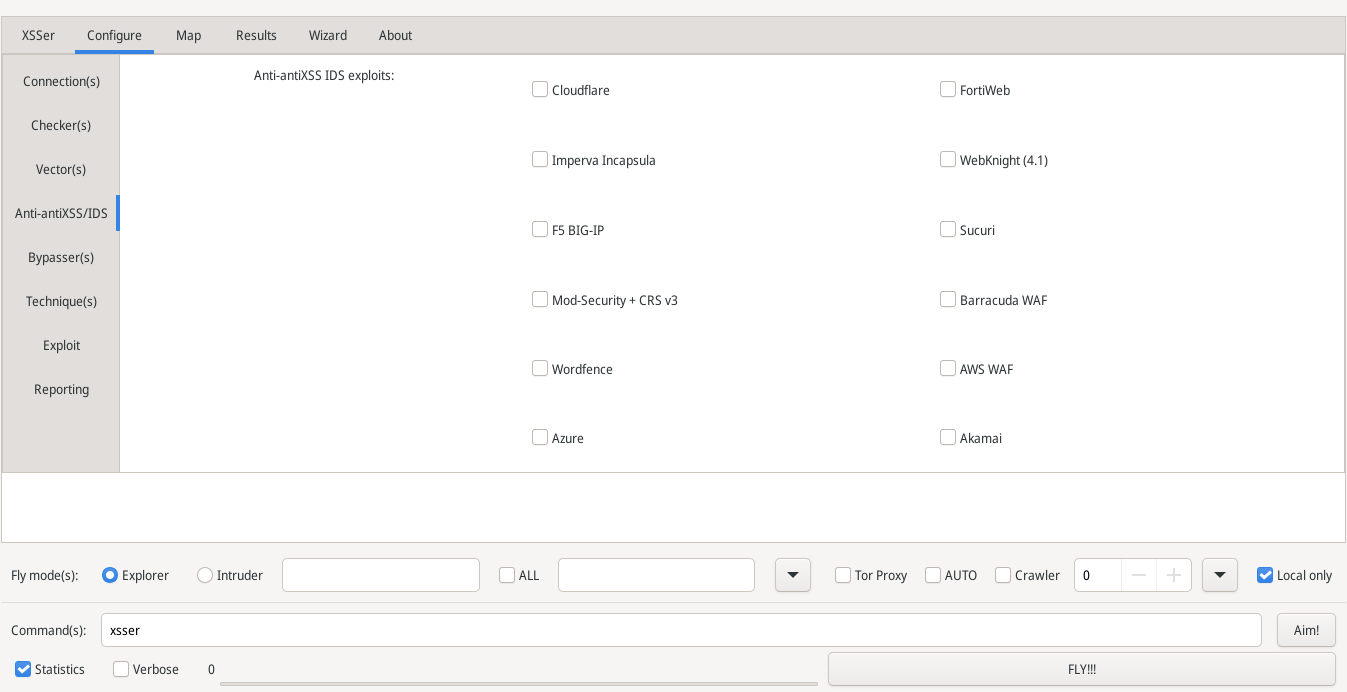Enable the AUTO checkbox

[933, 575]
